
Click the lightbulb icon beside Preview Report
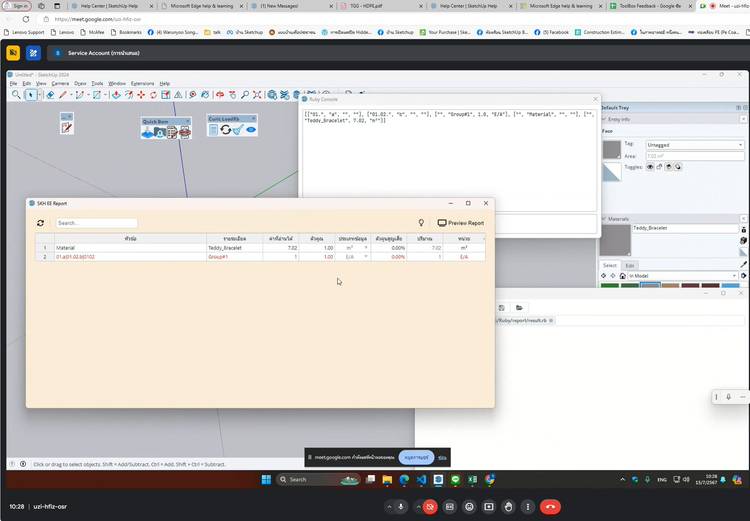[421, 223]
